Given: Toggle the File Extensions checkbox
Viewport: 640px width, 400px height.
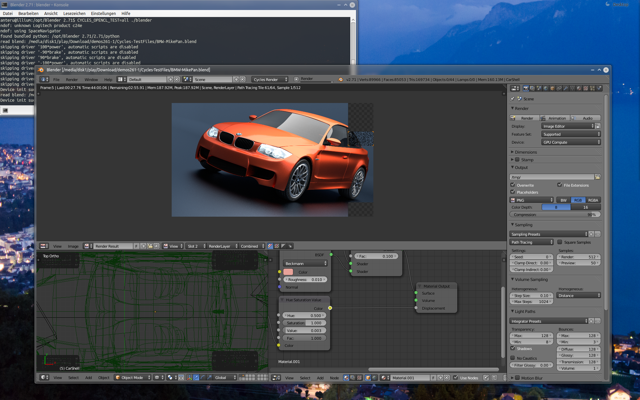Looking at the screenshot, I should 560,185.
